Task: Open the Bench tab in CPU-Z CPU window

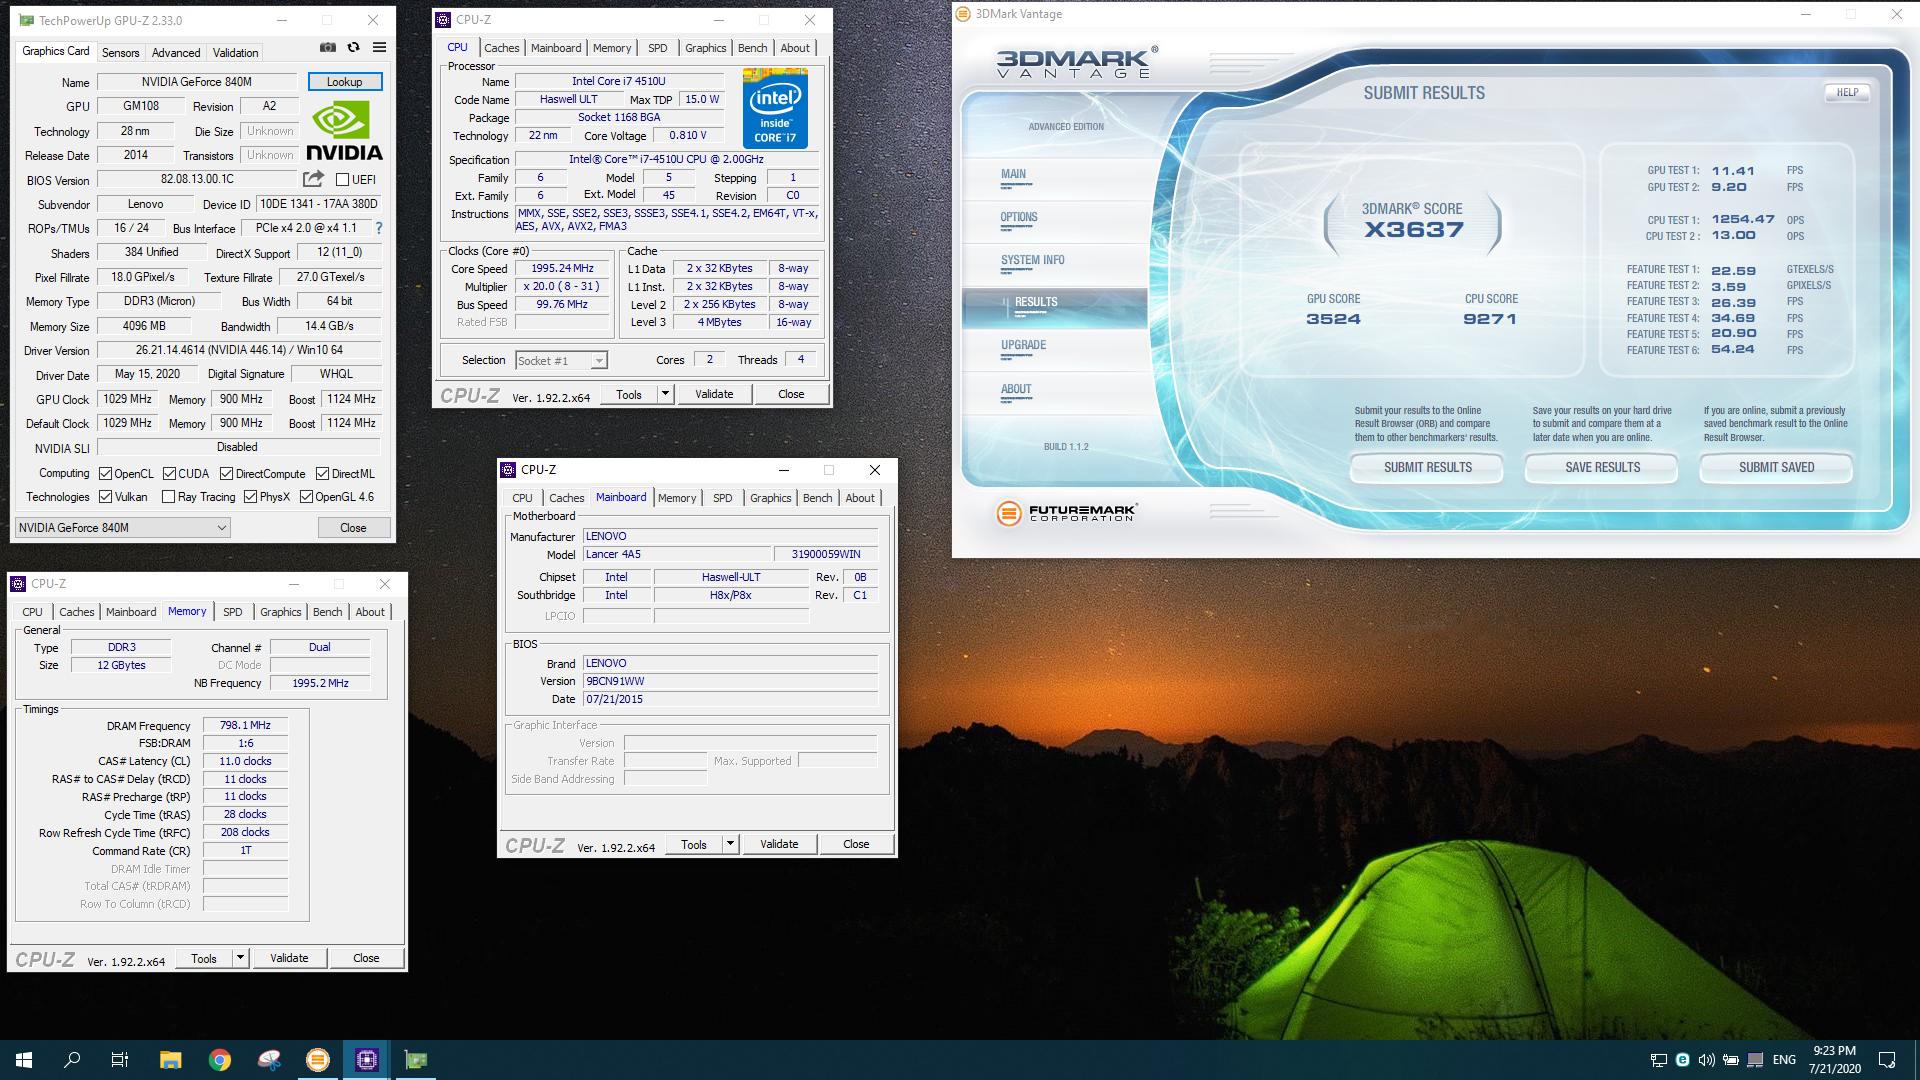Action: pyautogui.click(x=753, y=48)
